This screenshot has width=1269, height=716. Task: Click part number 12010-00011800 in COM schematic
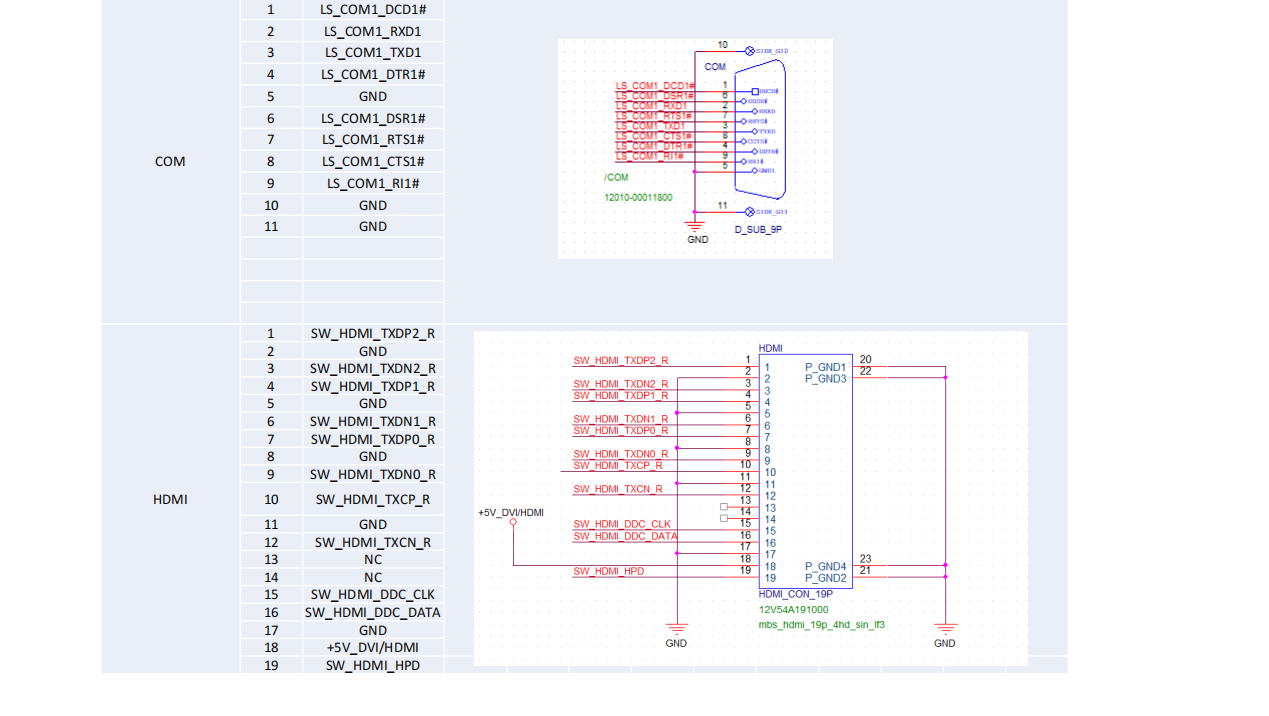(x=638, y=198)
